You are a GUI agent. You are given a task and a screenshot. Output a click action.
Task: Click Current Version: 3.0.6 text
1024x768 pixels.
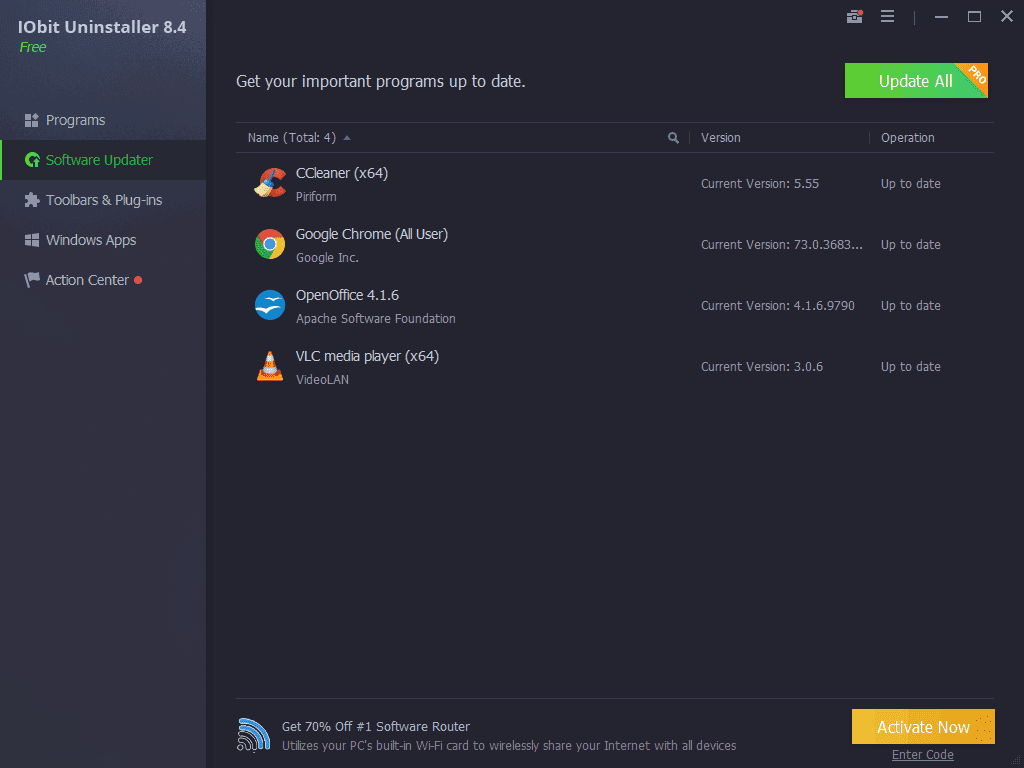[761, 366]
